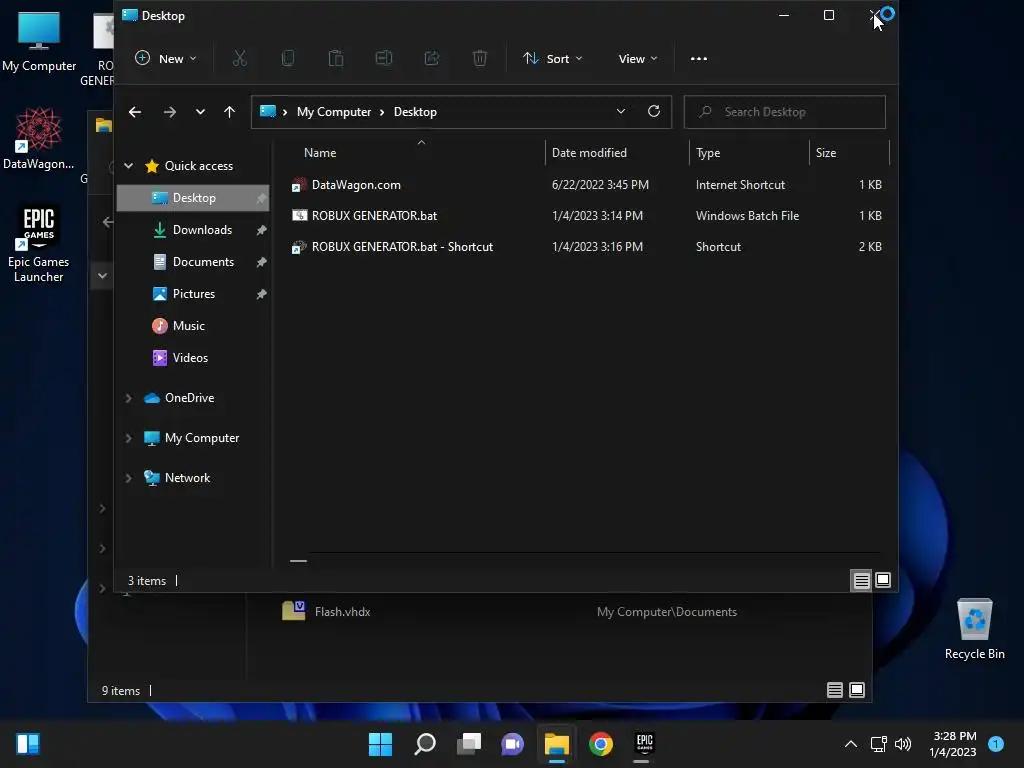Click the Search Desktop field
This screenshot has height=768, width=1024.
[785, 112]
